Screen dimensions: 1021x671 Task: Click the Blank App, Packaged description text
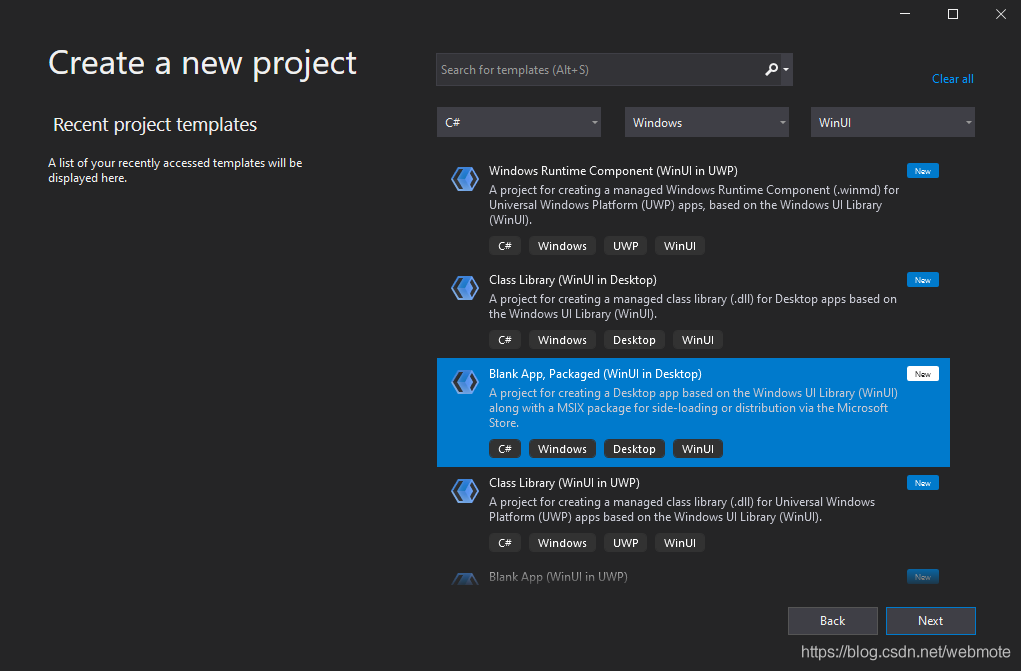click(x=693, y=408)
